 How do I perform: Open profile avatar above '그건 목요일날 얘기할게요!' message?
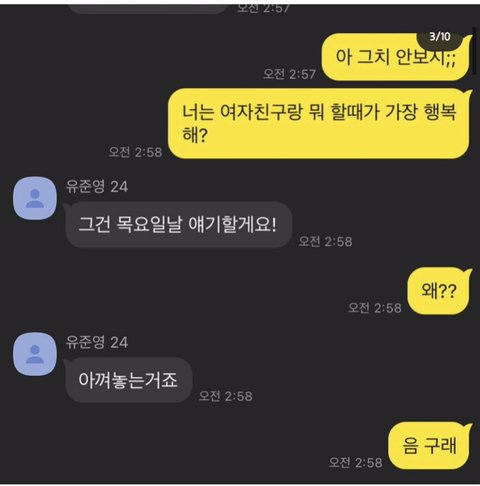(x=35, y=198)
